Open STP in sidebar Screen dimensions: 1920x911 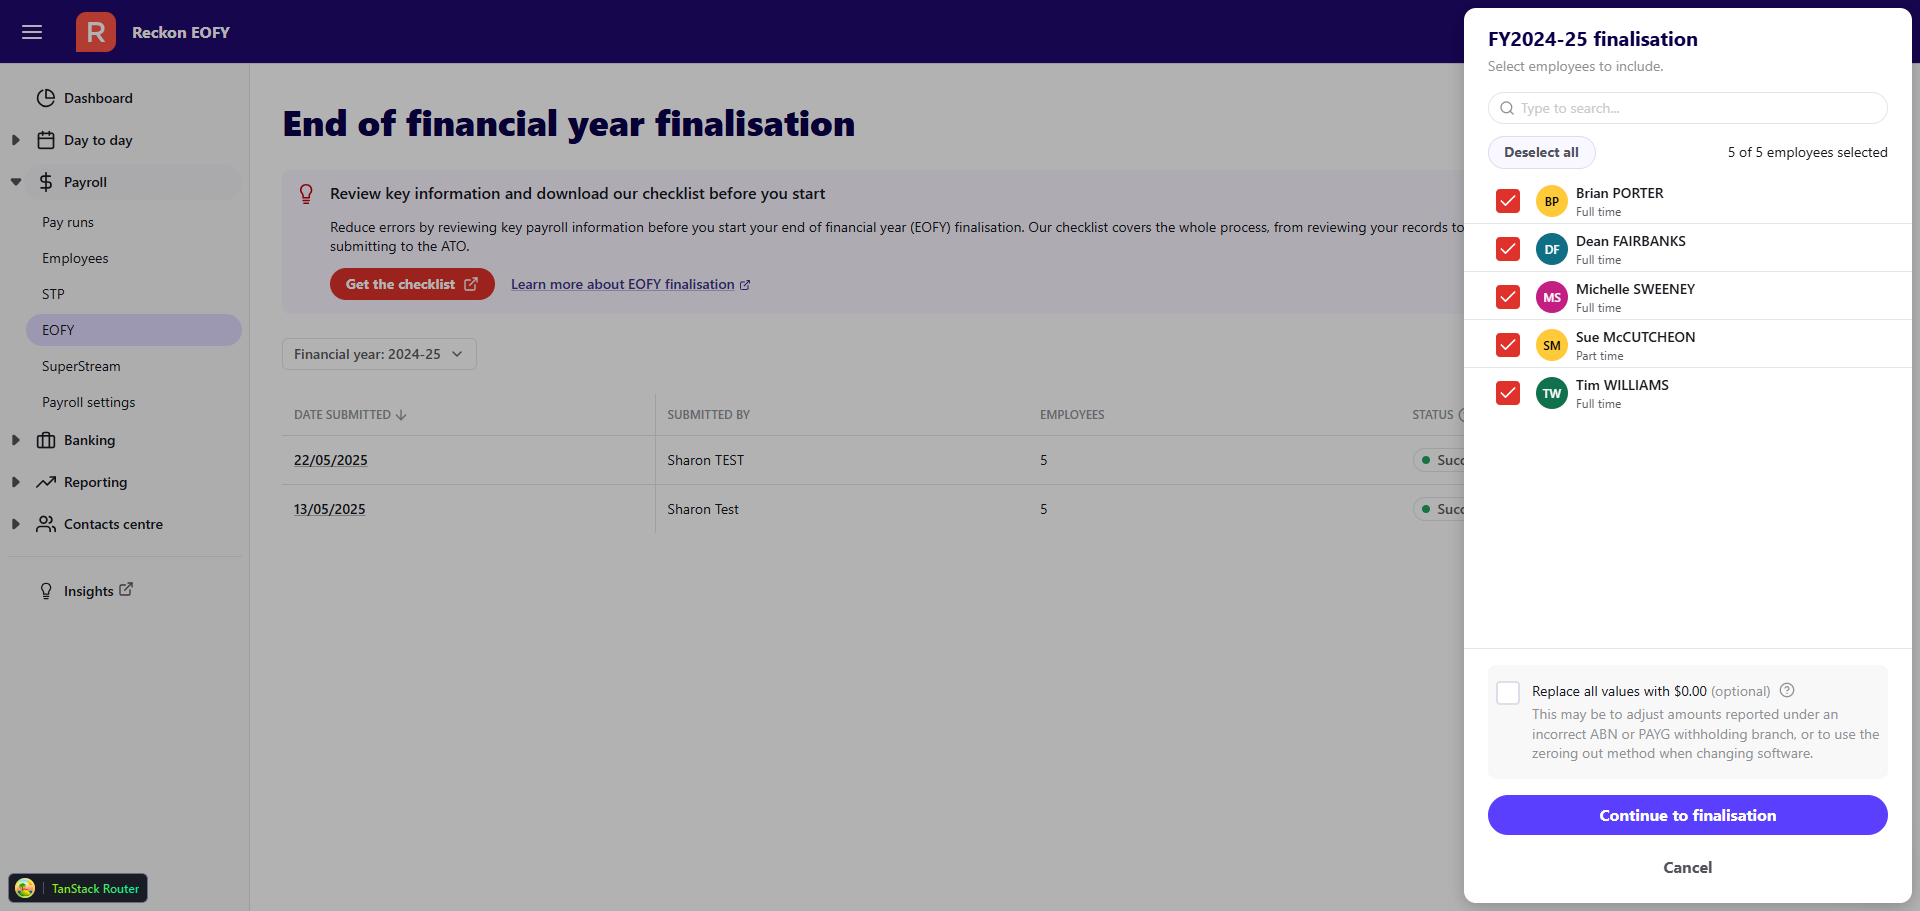53,294
